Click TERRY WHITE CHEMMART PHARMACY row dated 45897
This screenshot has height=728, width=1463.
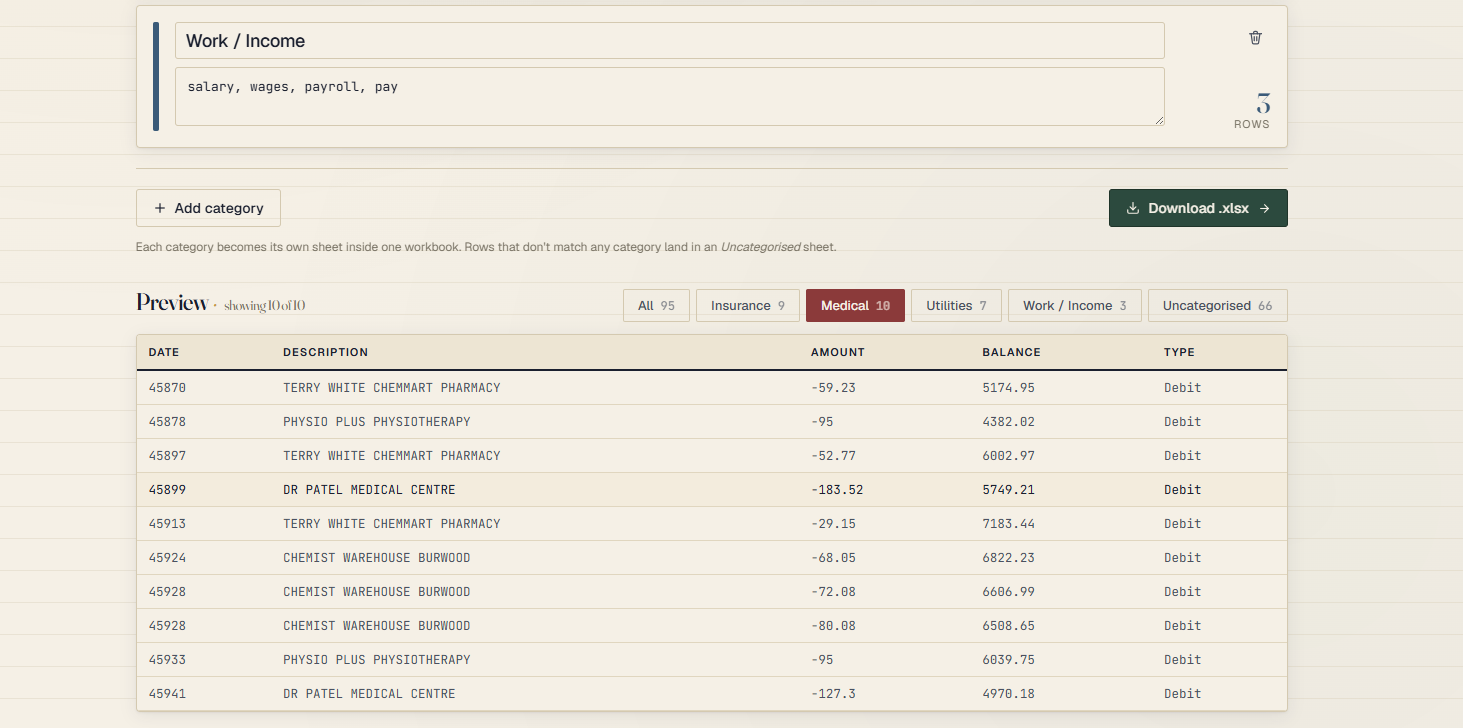(712, 456)
